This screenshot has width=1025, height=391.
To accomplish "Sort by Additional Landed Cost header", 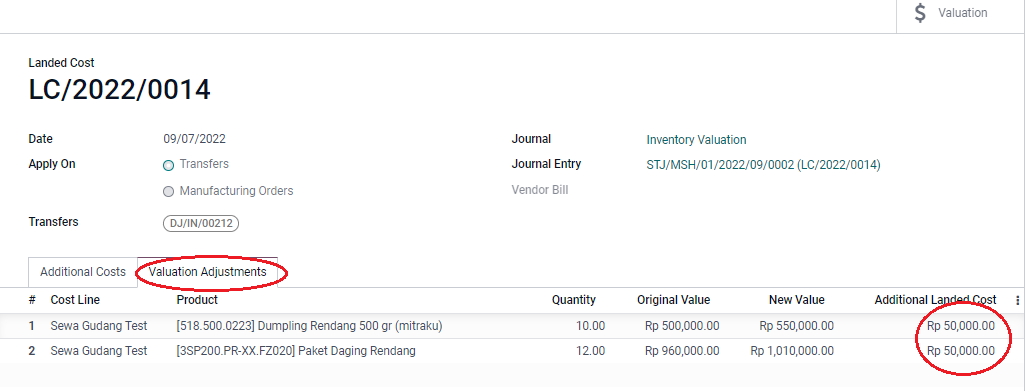I will [935, 300].
